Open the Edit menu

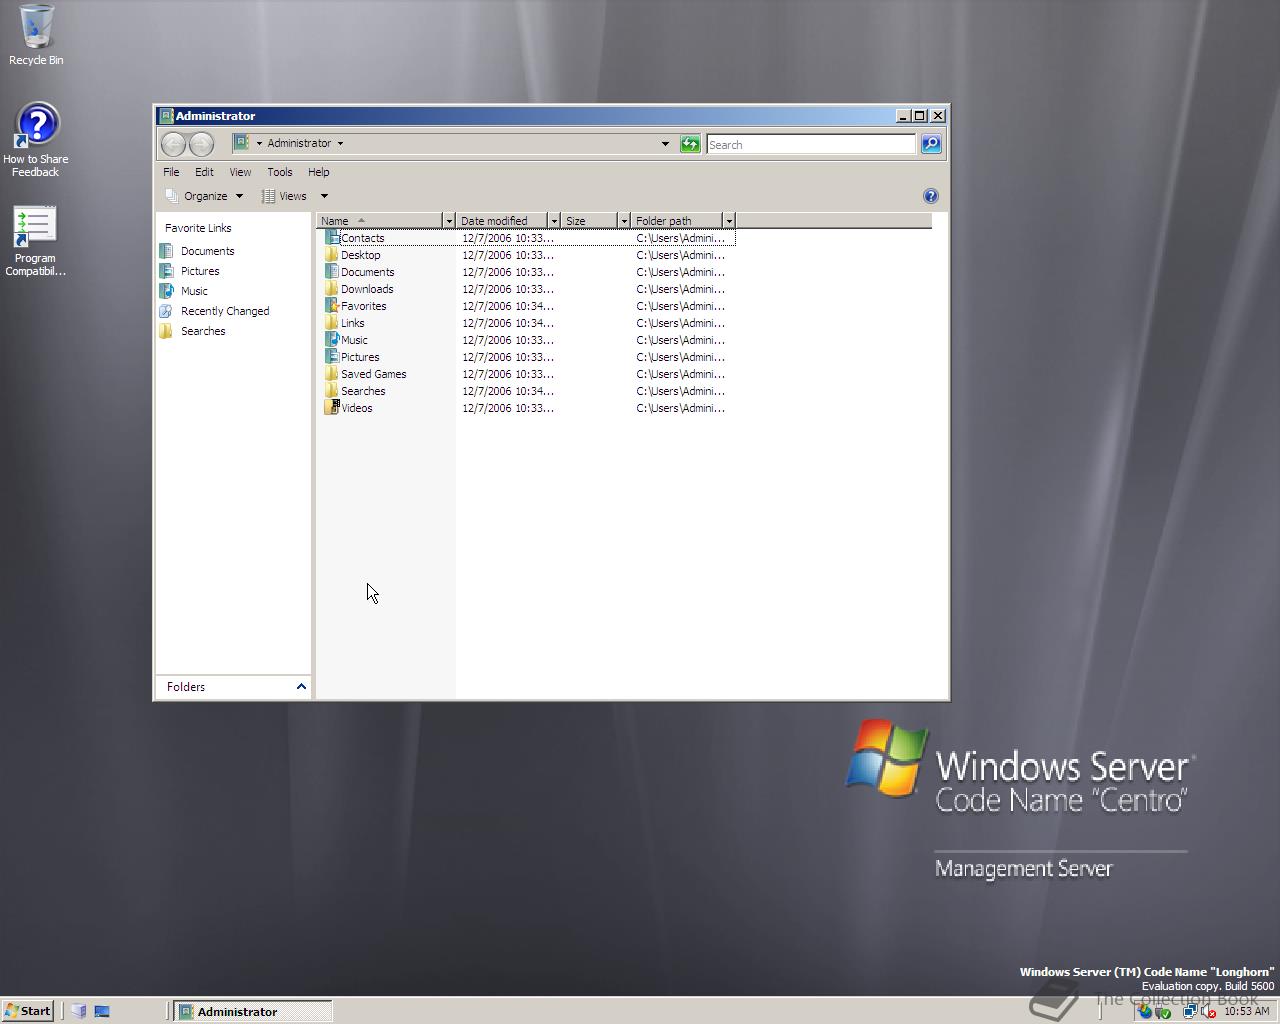[x=204, y=172]
